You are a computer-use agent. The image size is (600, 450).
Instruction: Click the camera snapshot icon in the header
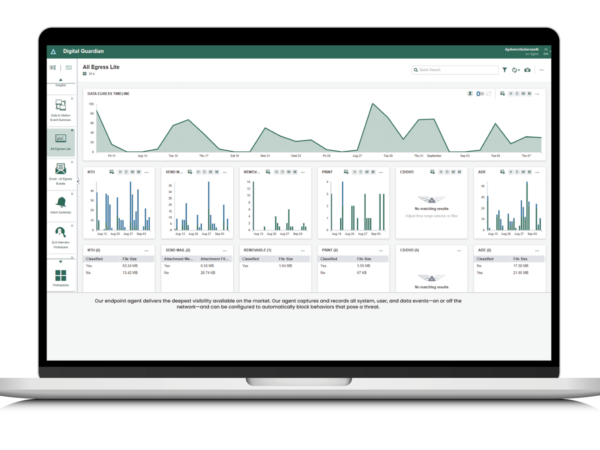tap(528, 70)
